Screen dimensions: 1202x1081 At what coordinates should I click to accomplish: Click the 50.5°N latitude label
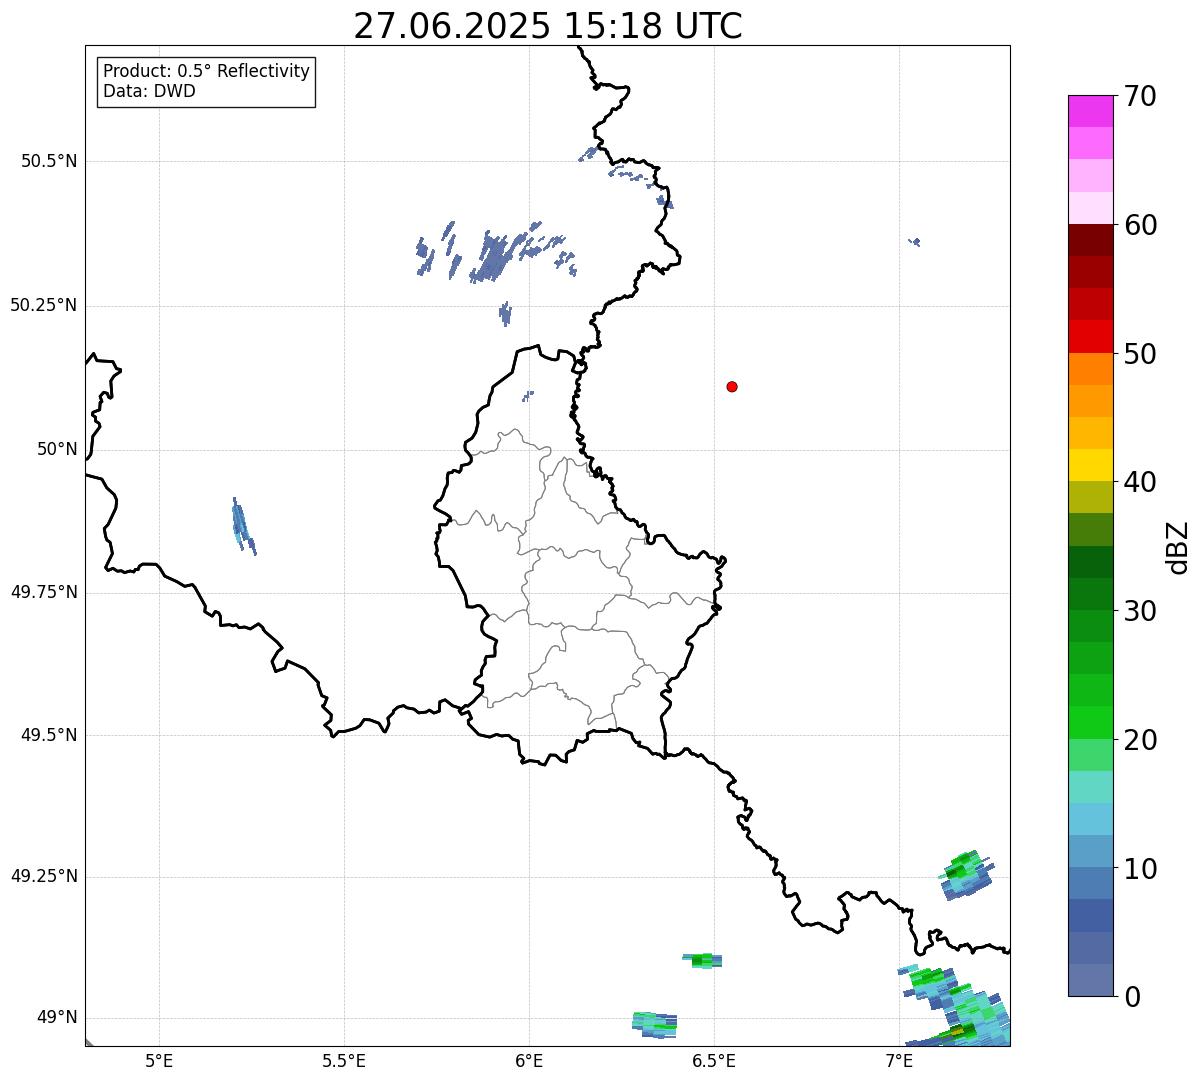pyautogui.click(x=48, y=161)
